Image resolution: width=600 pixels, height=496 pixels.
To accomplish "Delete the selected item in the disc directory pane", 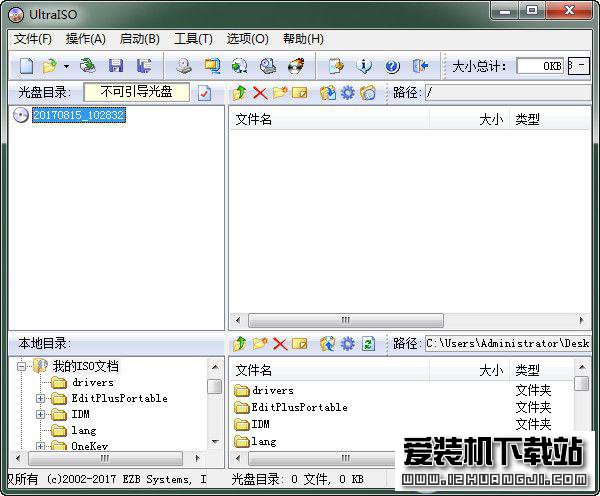I will pyautogui.click(x=260, y=93).
